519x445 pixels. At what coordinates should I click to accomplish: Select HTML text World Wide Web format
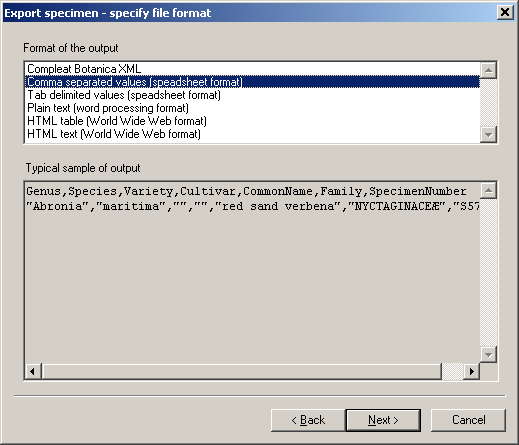pos(252,134)
